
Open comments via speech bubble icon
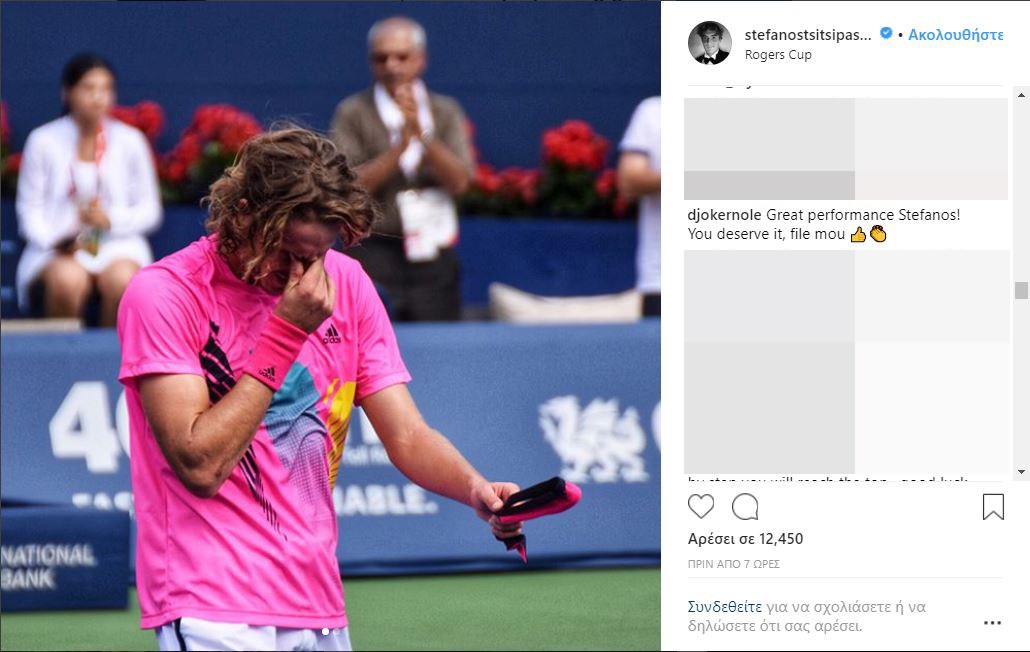pos(745,506)
